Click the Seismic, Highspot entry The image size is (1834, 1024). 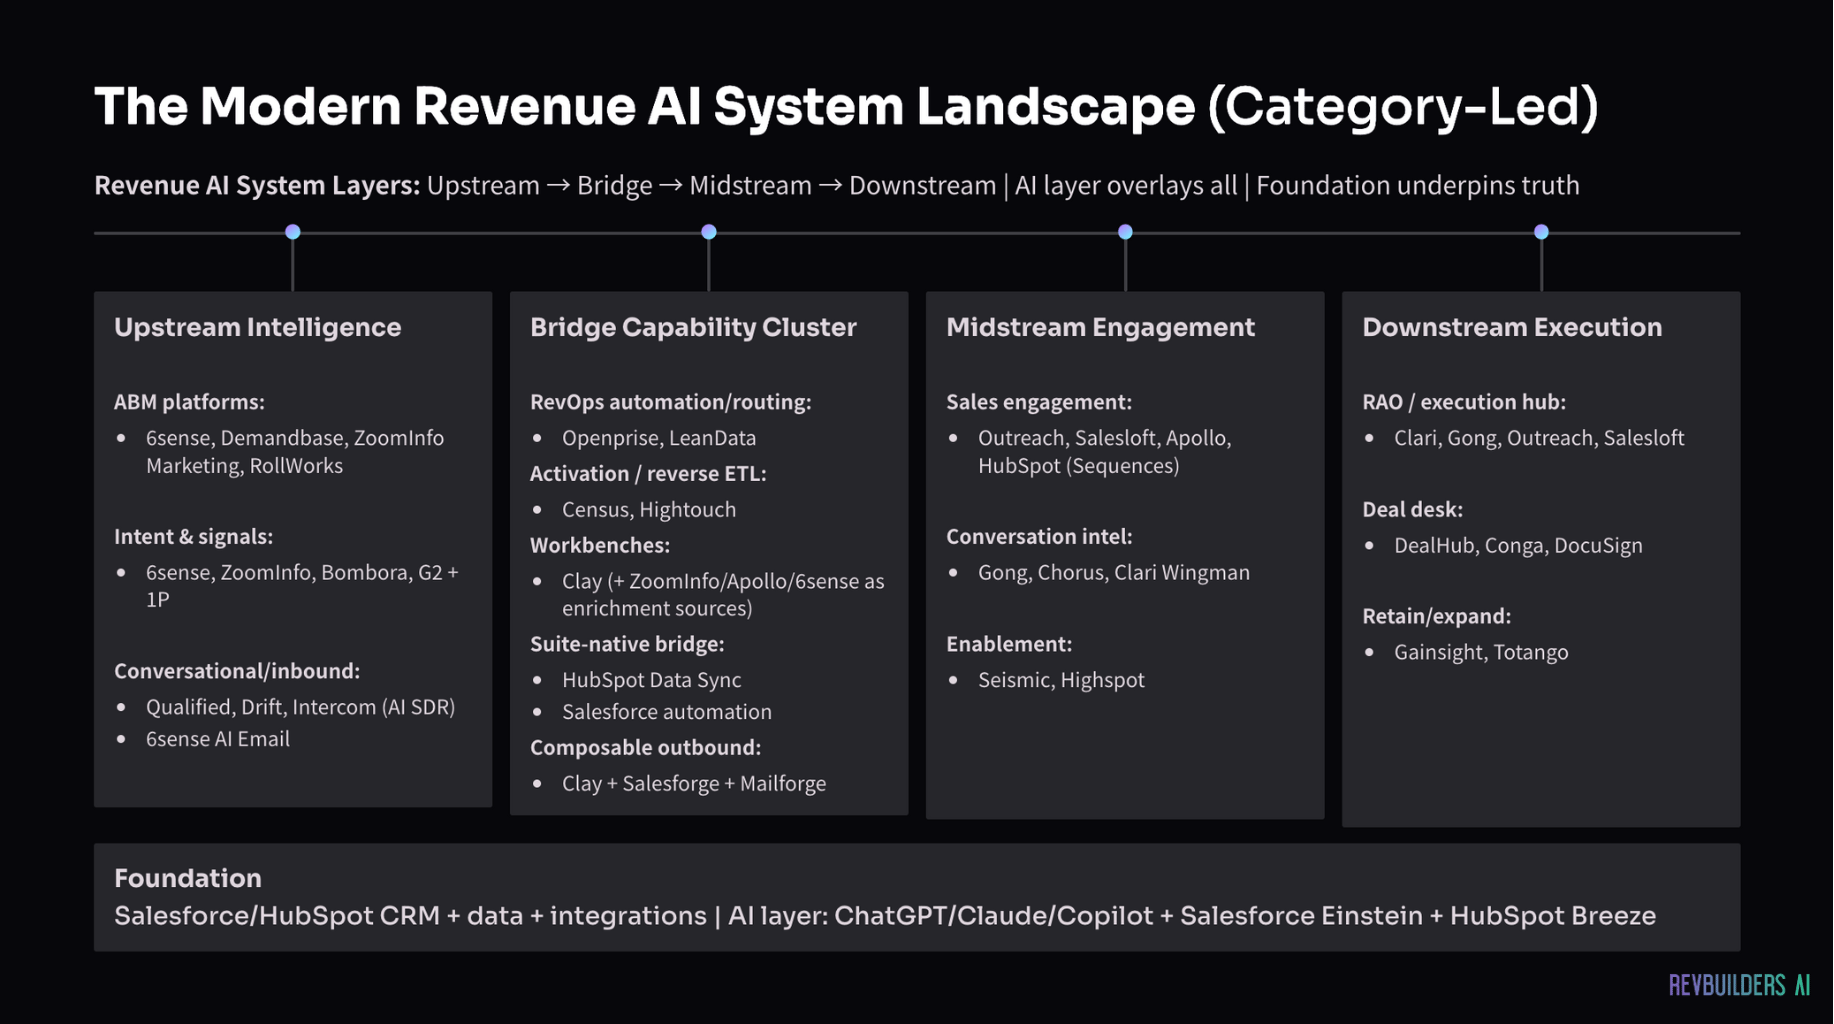click(x=1062, y=680)
